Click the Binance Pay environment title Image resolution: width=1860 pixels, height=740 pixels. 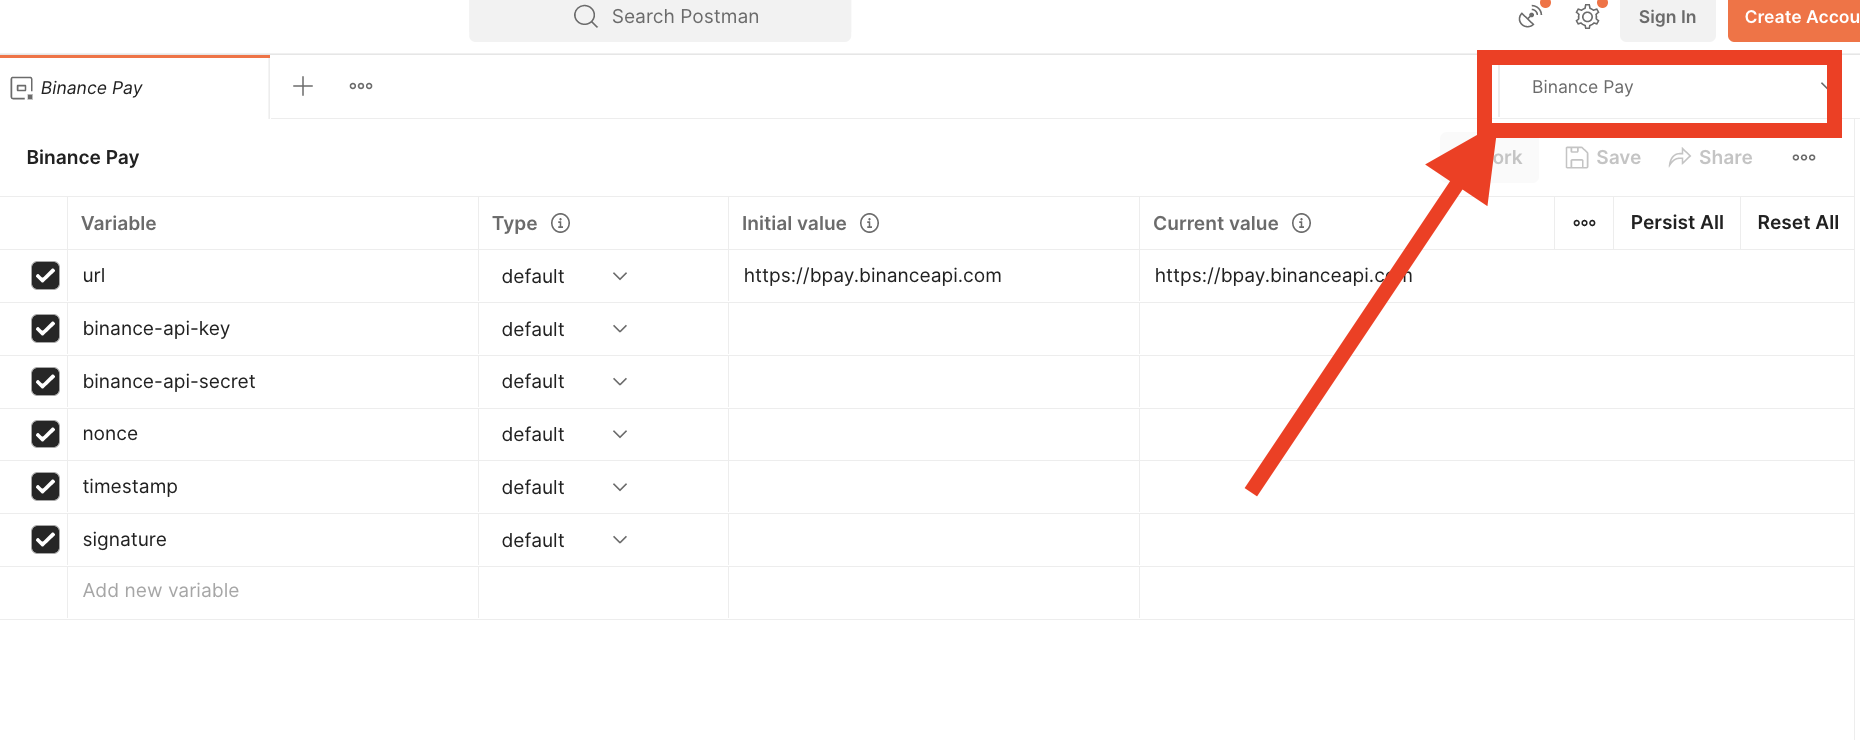83,157
